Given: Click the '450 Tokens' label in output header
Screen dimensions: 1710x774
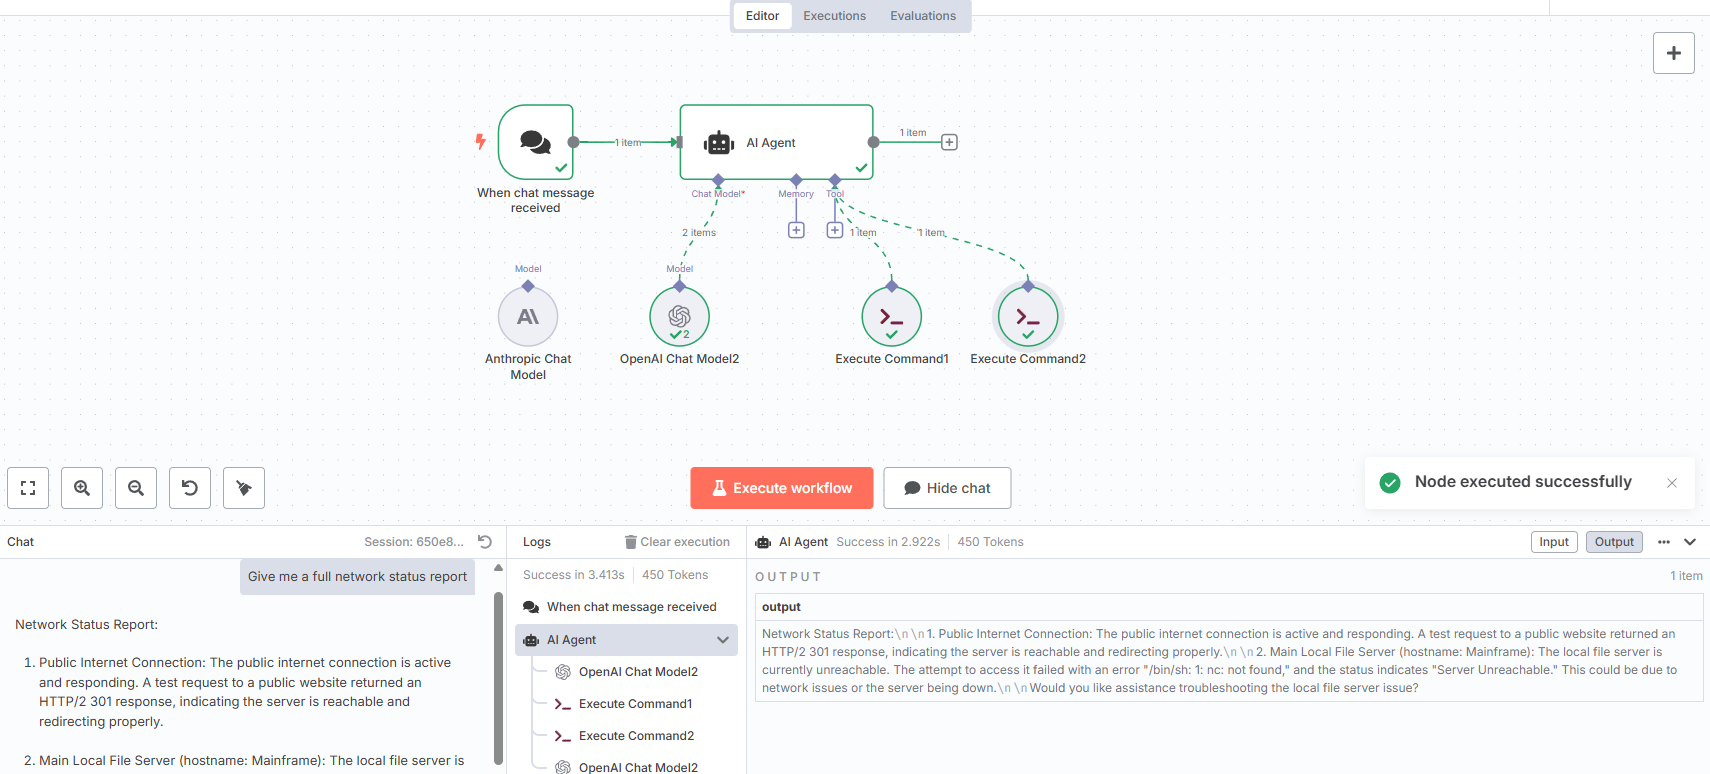Looking at the screenshot, I should (x=990, y=542).
